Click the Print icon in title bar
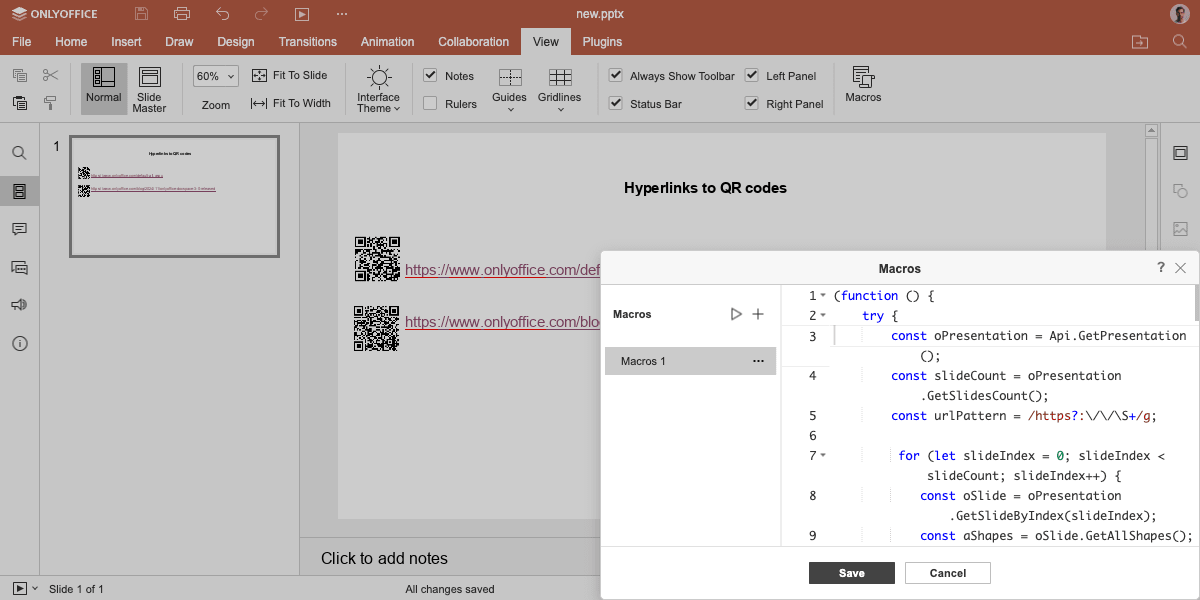 [182, 14]
